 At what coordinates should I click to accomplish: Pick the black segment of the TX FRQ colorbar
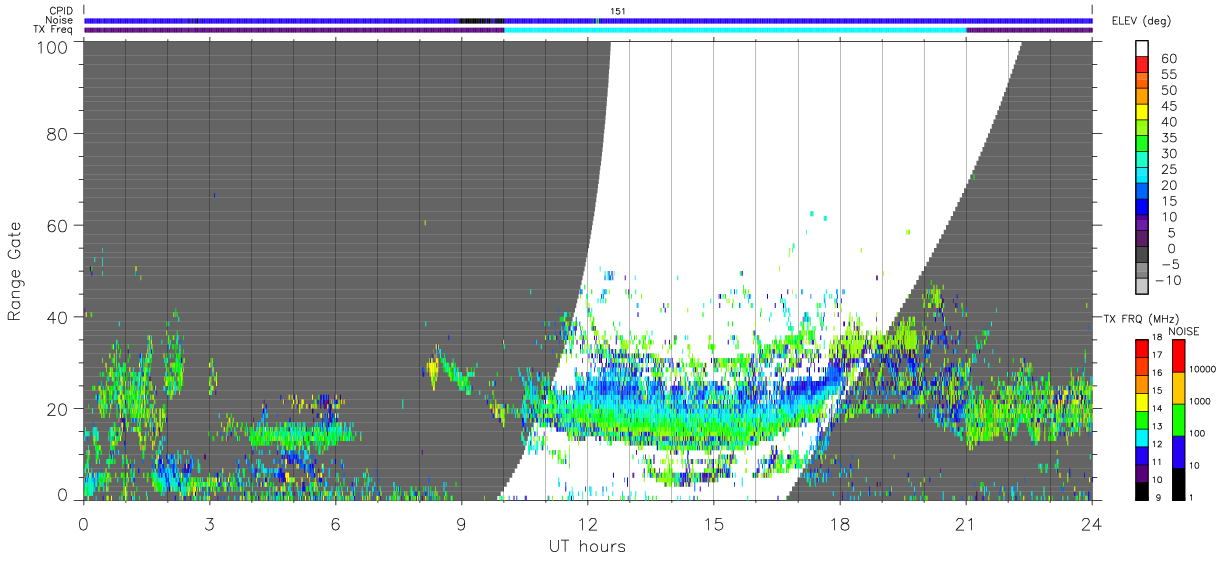[1141, 491]
